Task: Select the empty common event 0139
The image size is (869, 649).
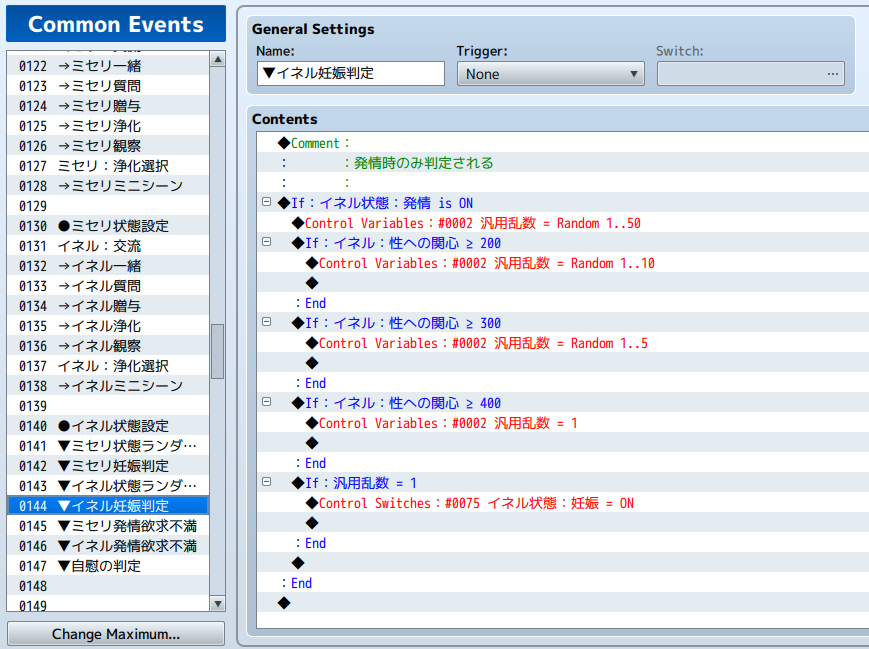Action: [108, 406]
